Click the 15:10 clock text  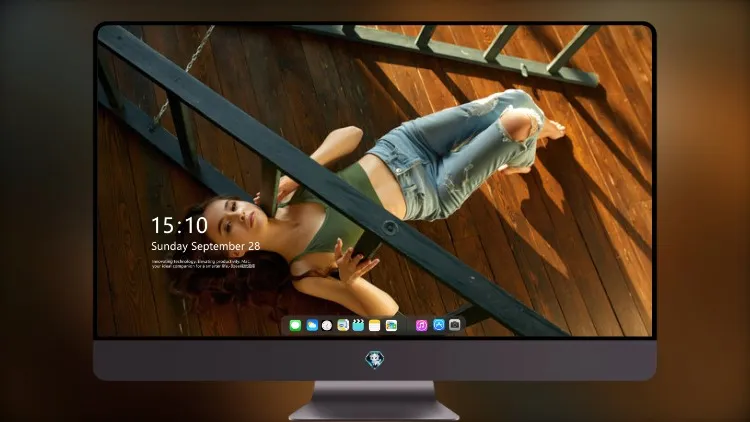coord(179,225)
